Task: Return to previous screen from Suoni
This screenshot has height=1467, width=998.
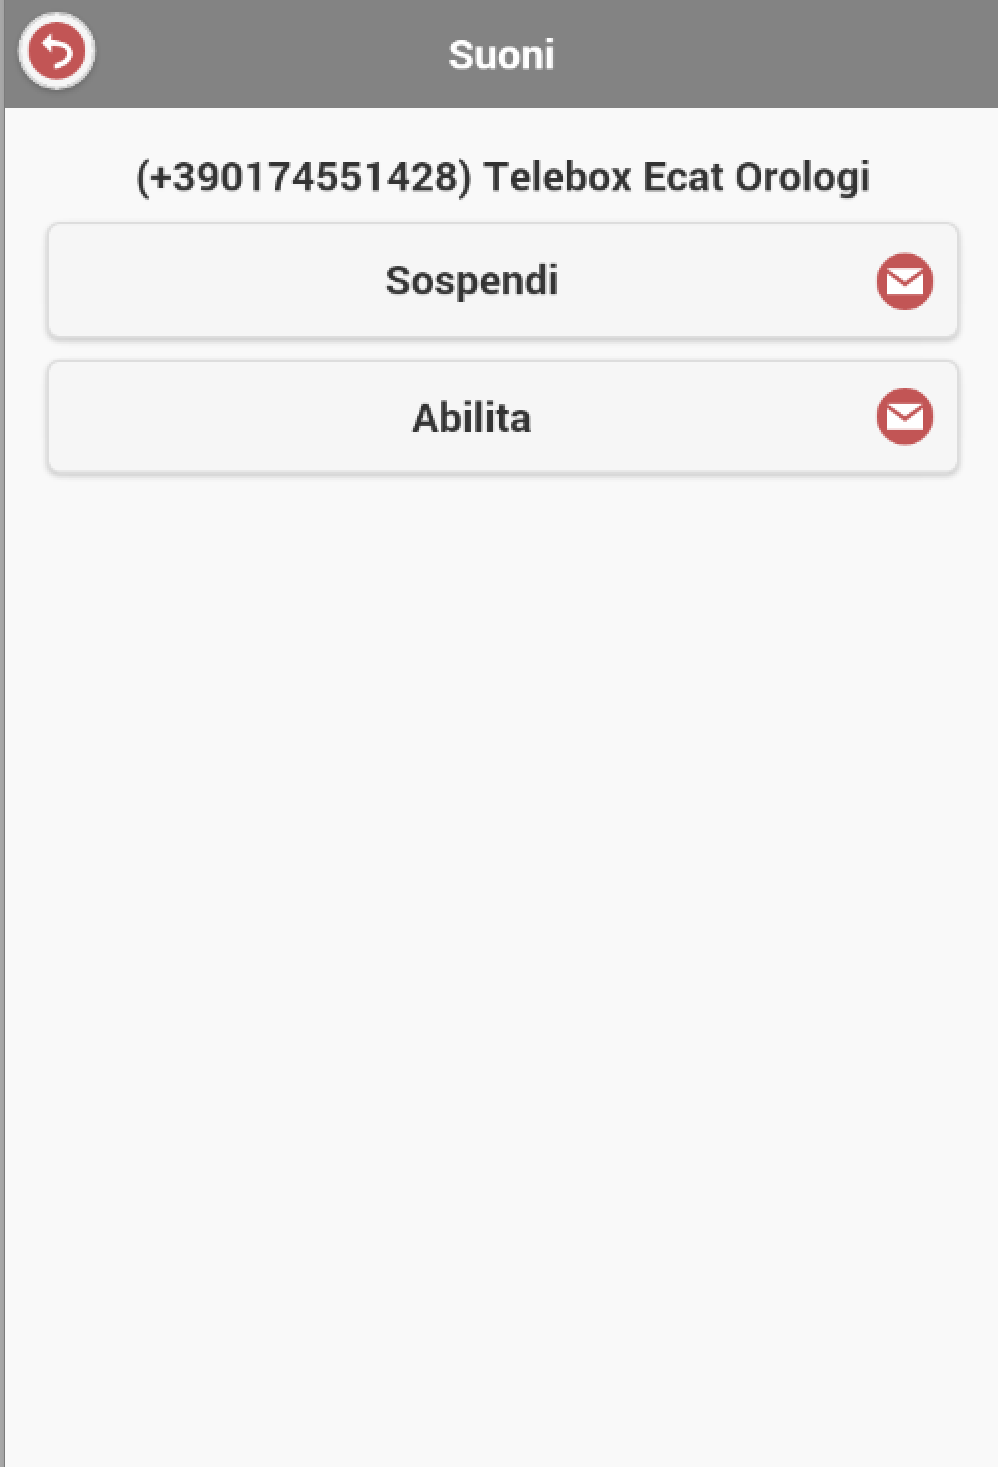Action: coord(57,51)
